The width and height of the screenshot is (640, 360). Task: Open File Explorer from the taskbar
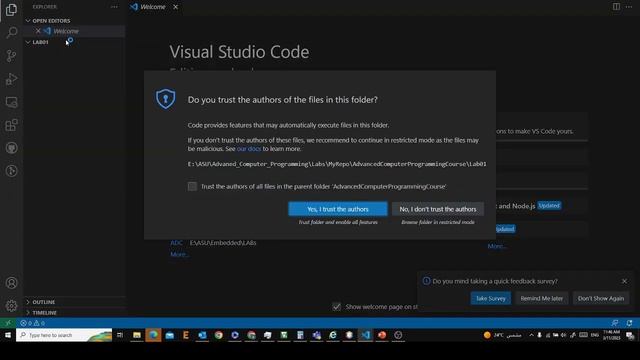[137, 335]
